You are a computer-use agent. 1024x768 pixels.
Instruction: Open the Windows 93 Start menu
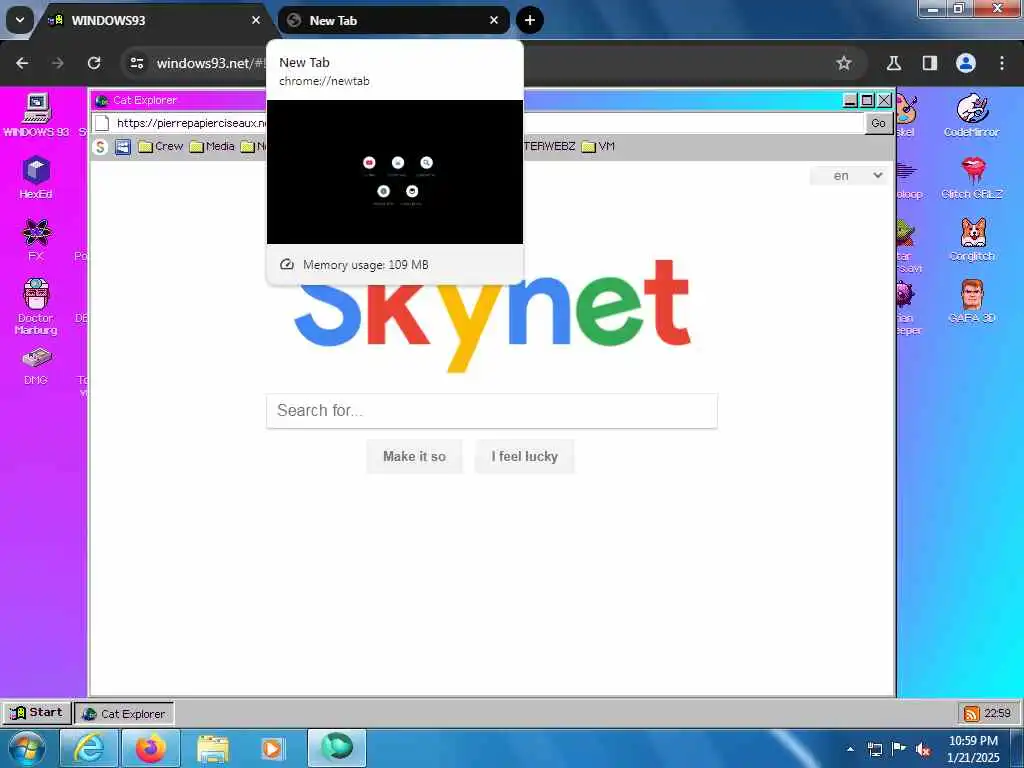pos(37,712)
